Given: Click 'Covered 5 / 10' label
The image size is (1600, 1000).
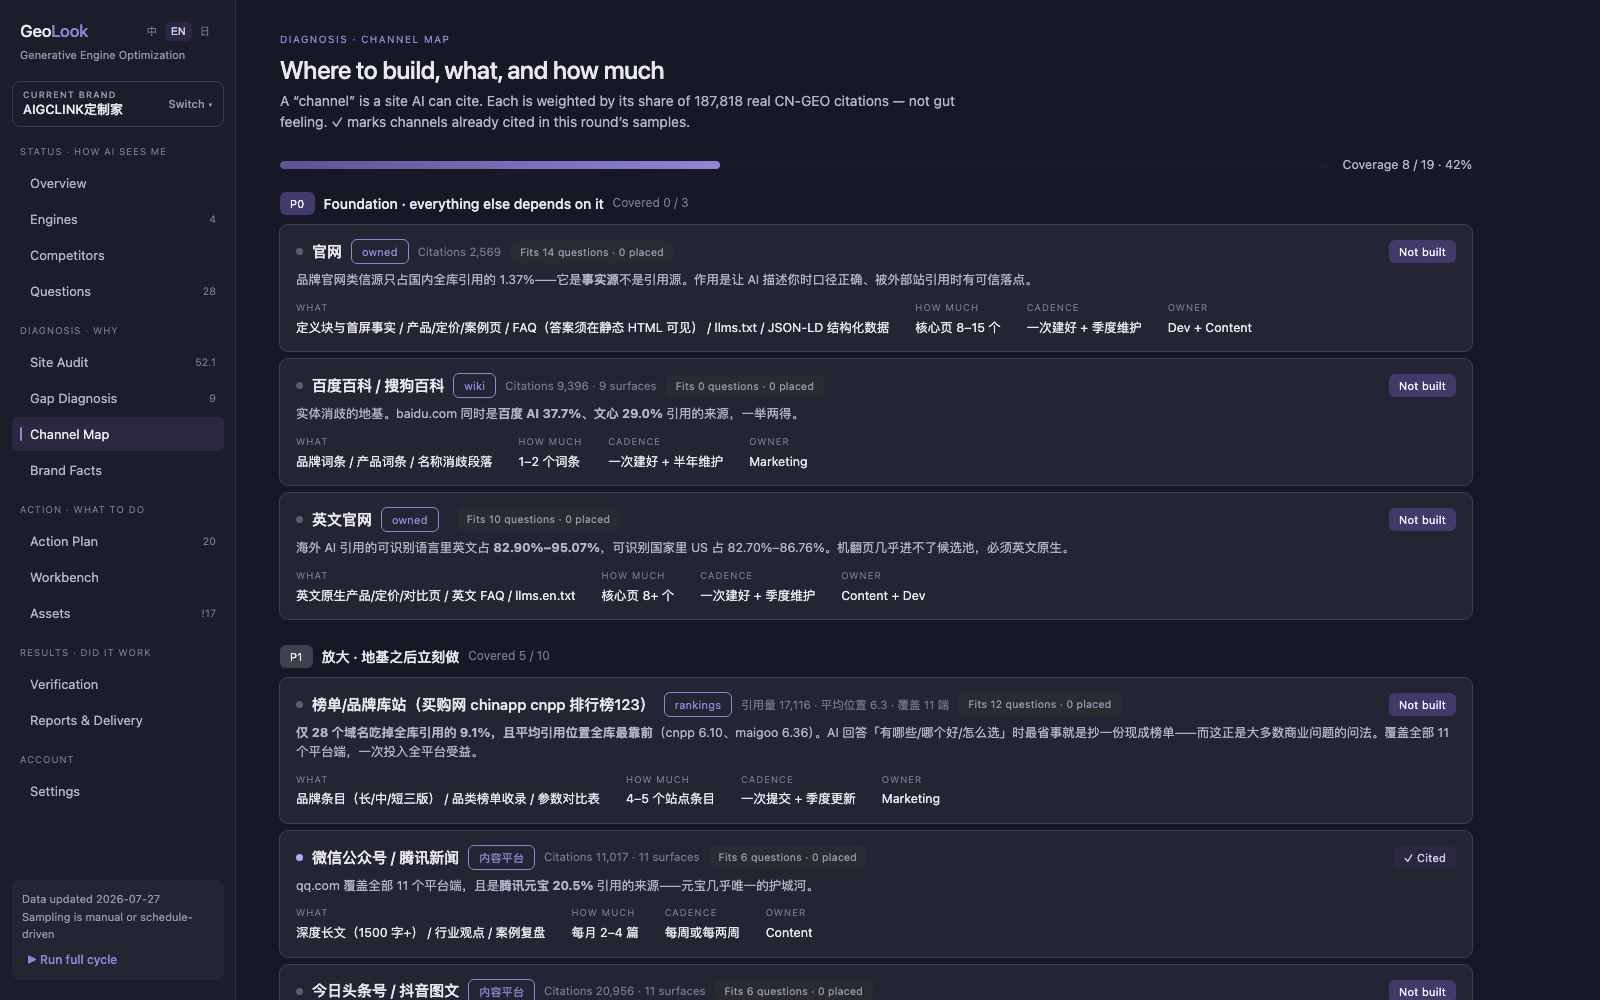Looking at the screenshot, I should (509, 656).
